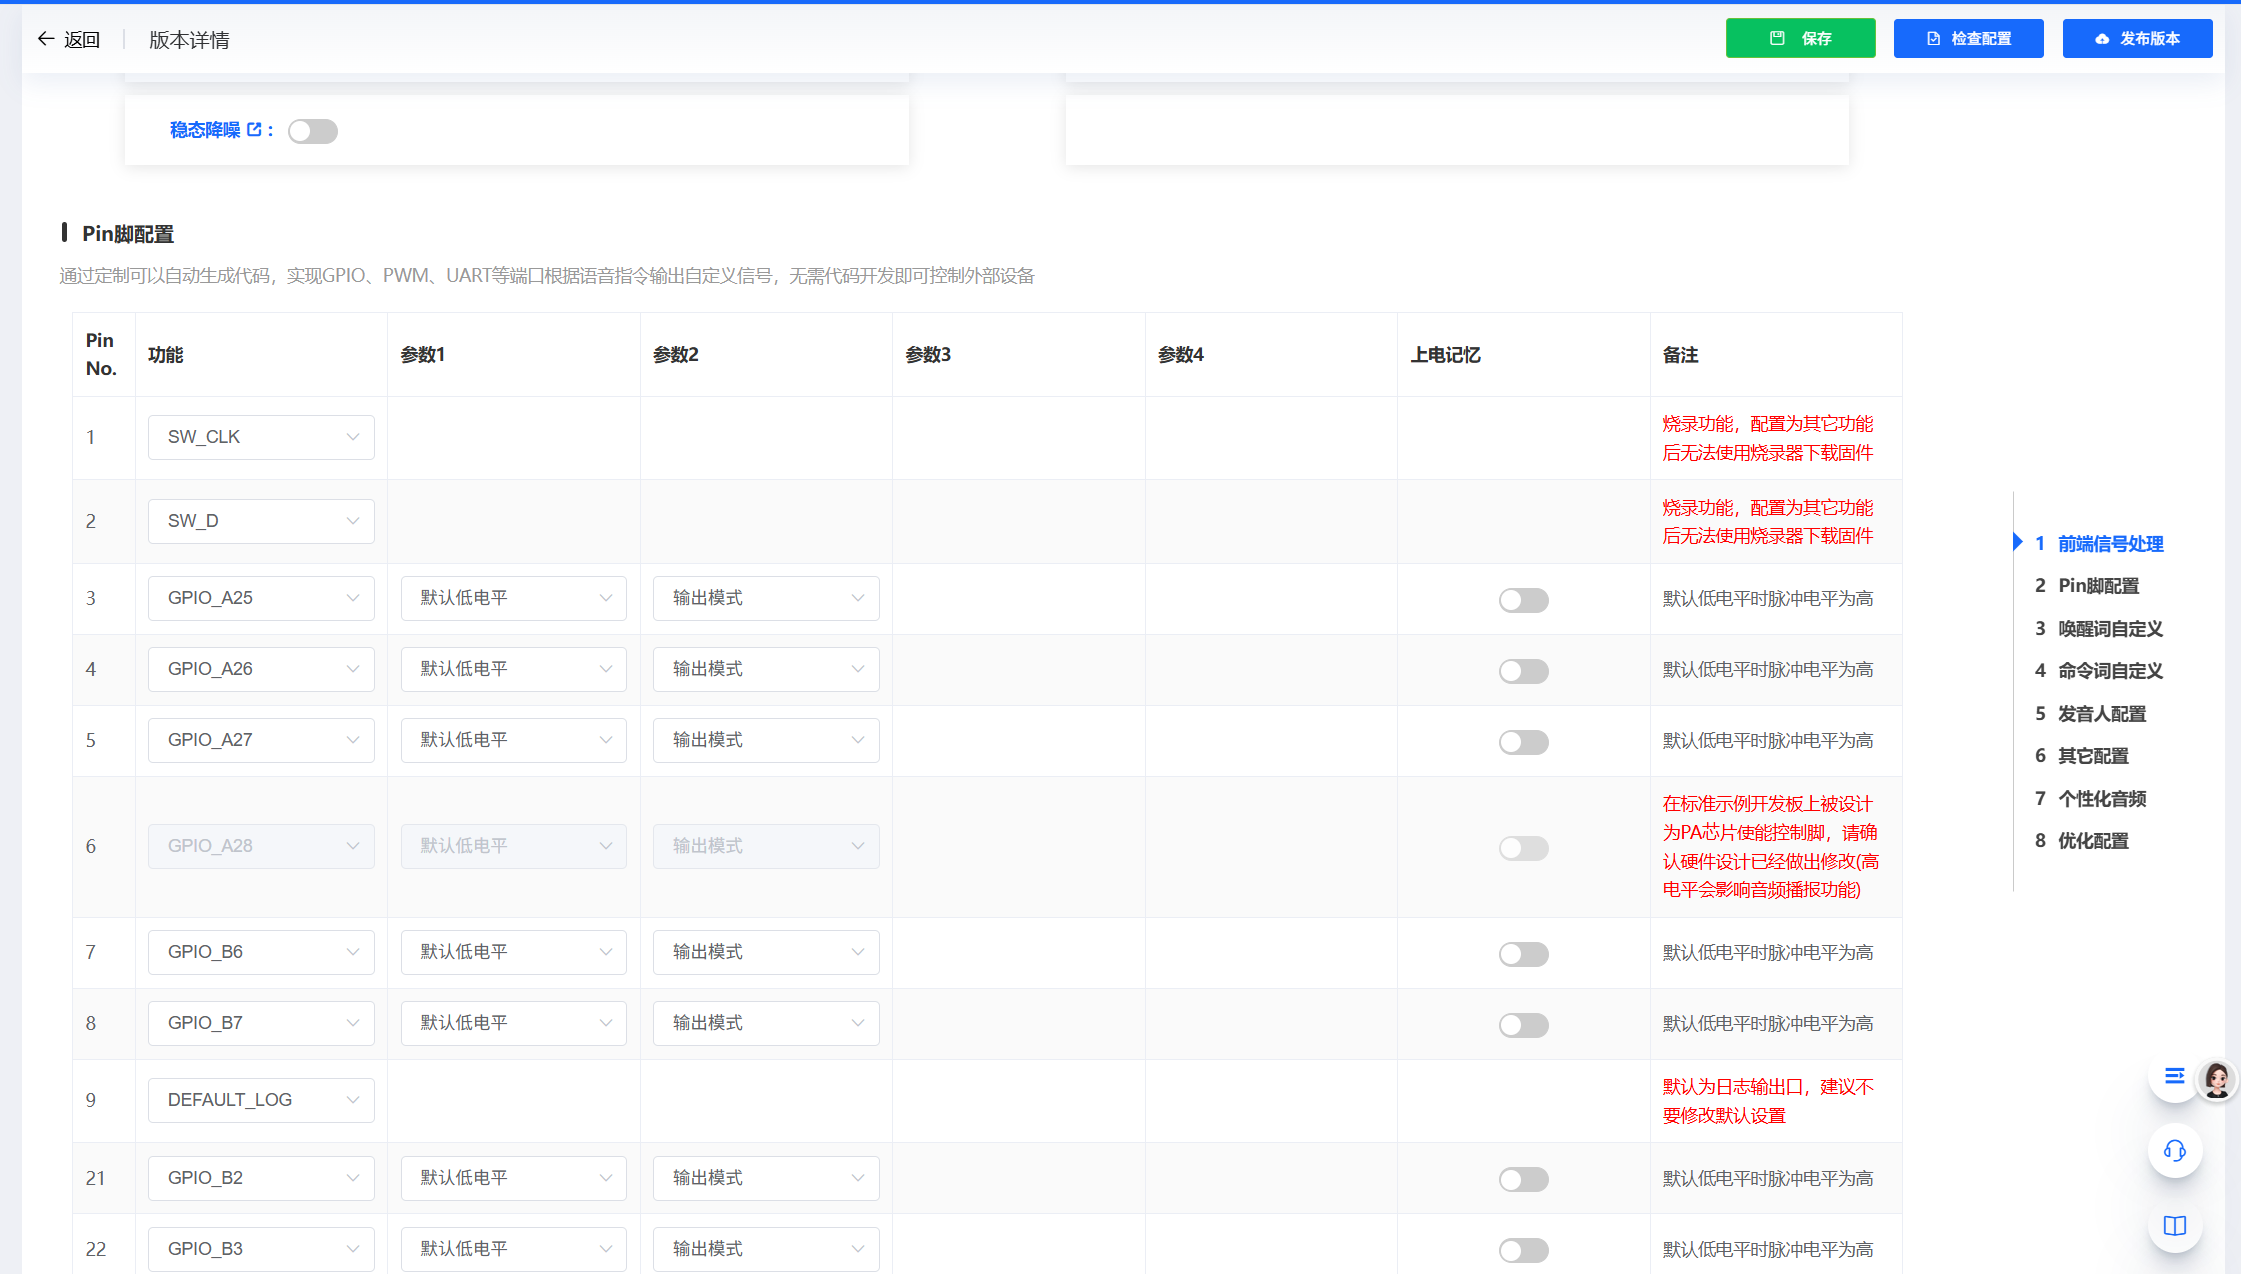
Task: Expand 输出模式 dropdown in GPIO_A26 row
Action: (766, 669)
